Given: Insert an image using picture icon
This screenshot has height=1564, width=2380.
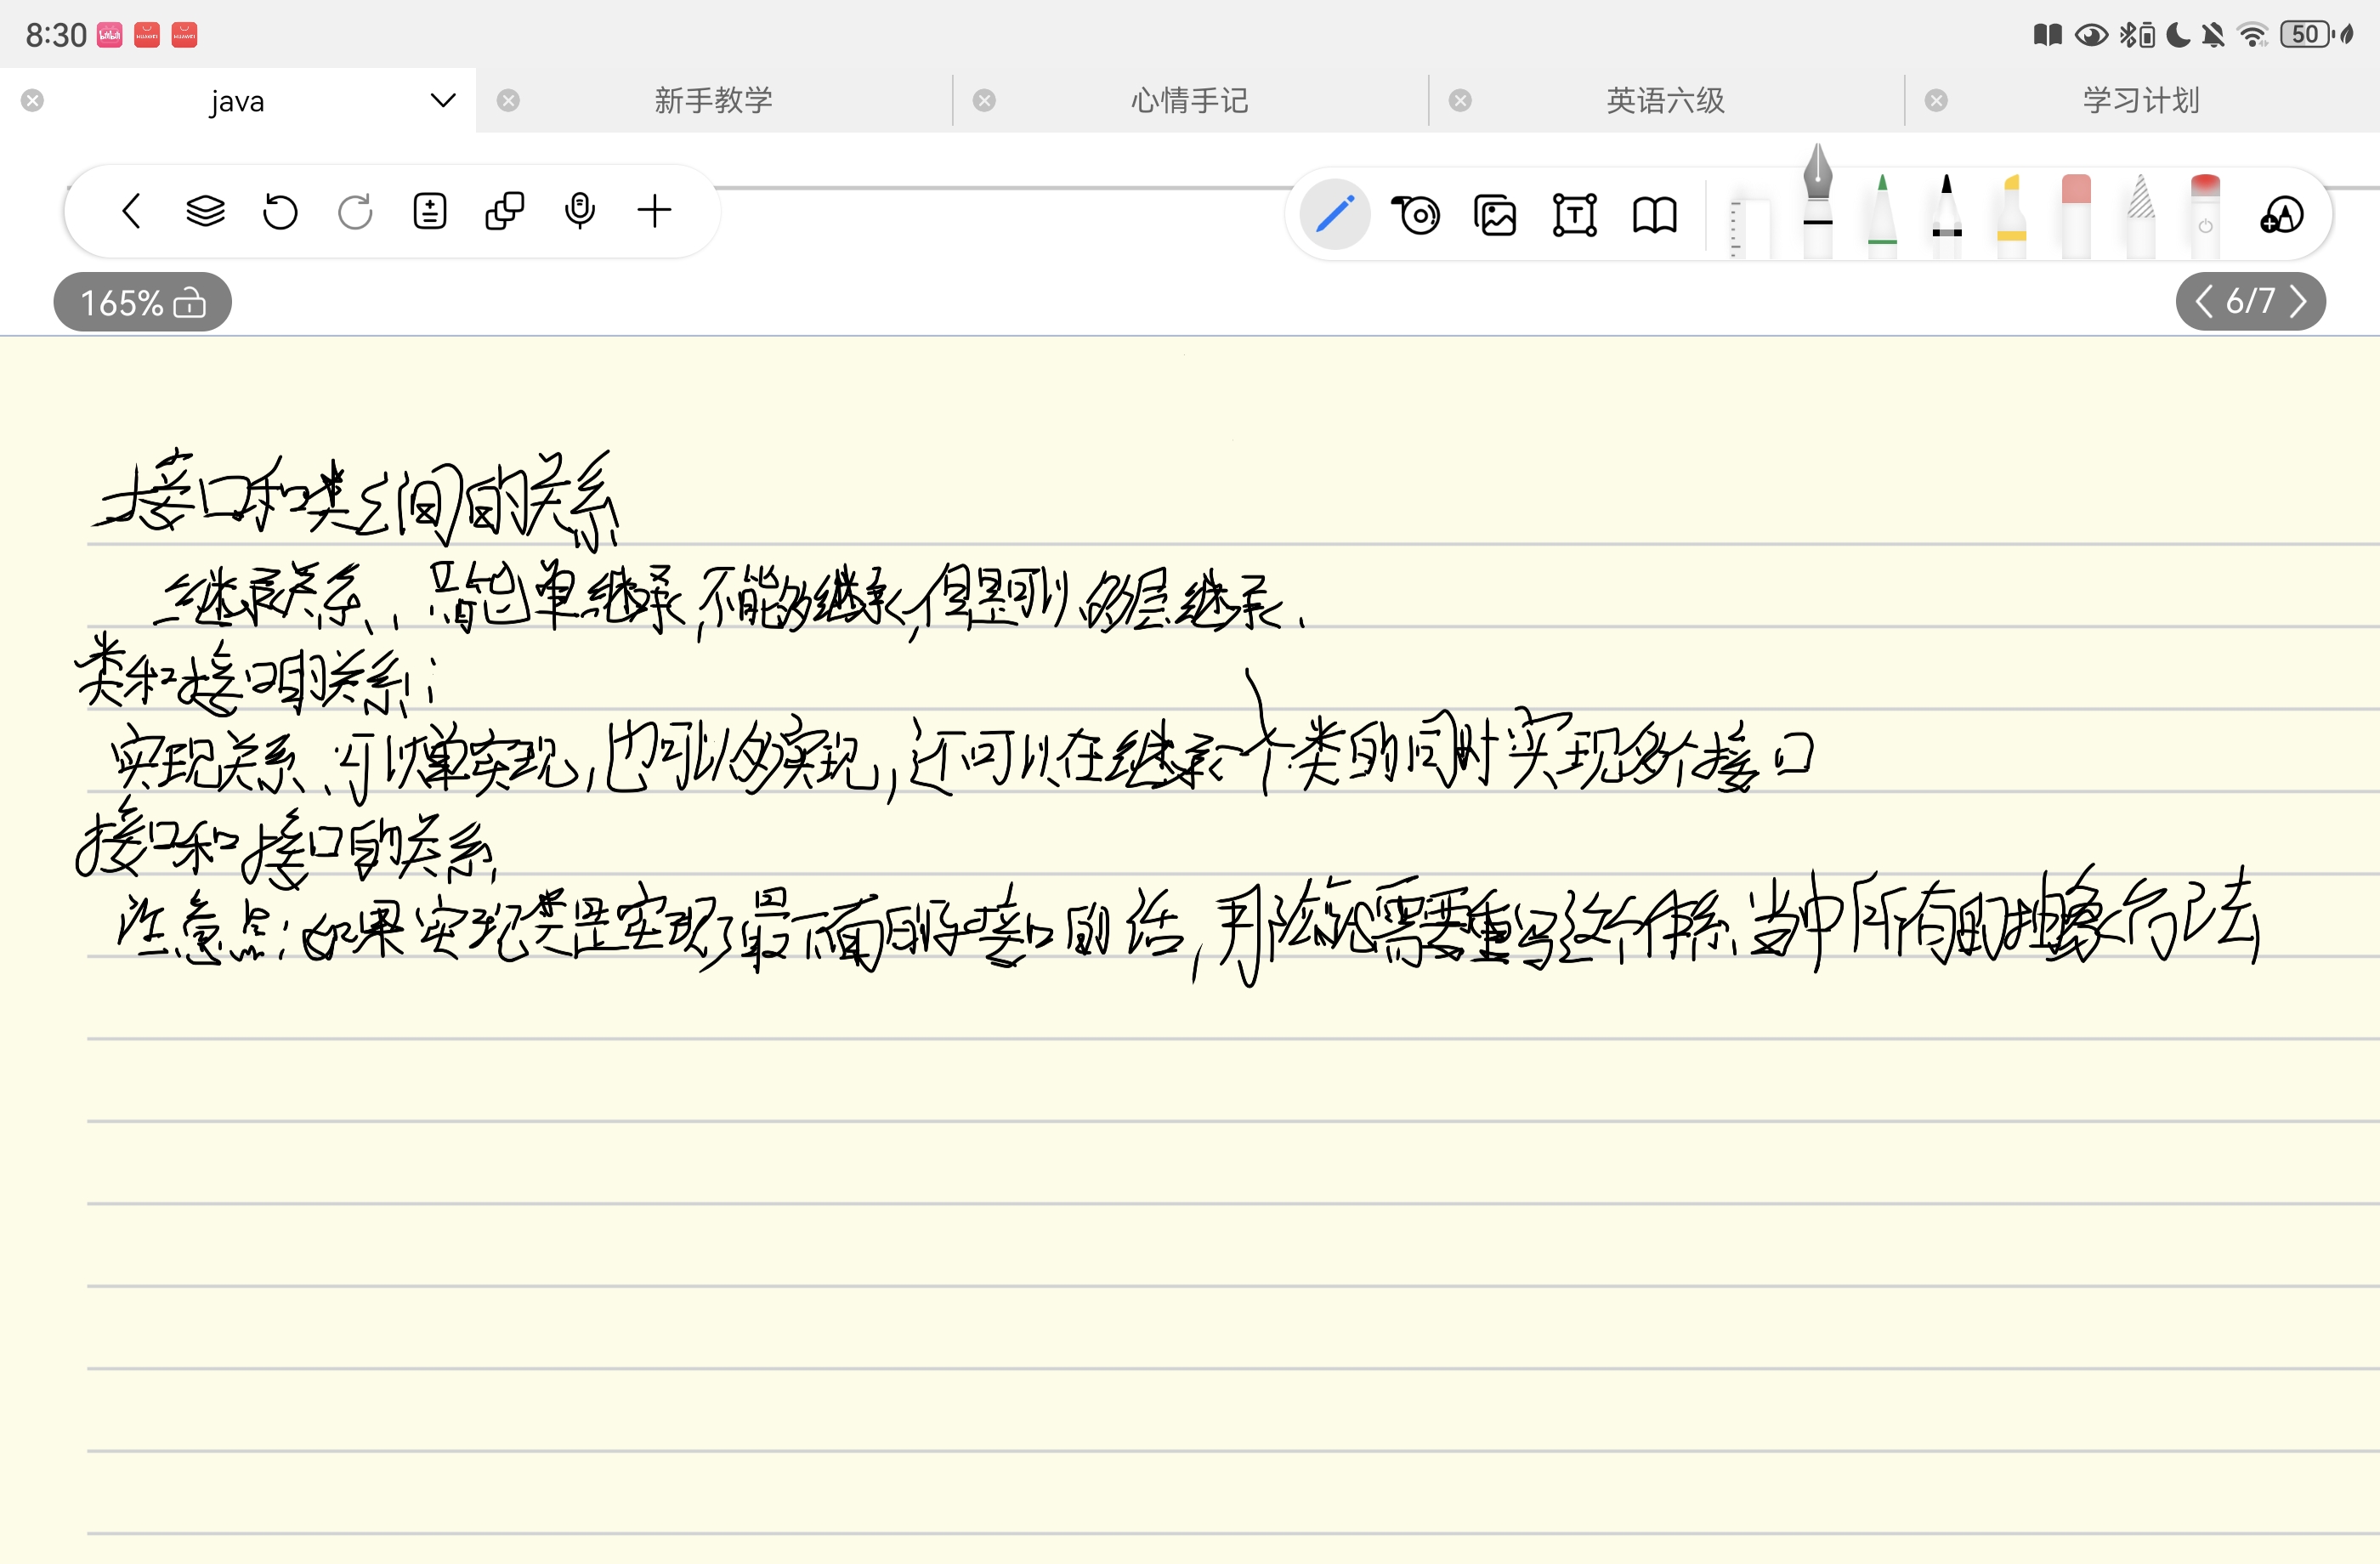Looking at the screenshot, I should coord(1495,215).
